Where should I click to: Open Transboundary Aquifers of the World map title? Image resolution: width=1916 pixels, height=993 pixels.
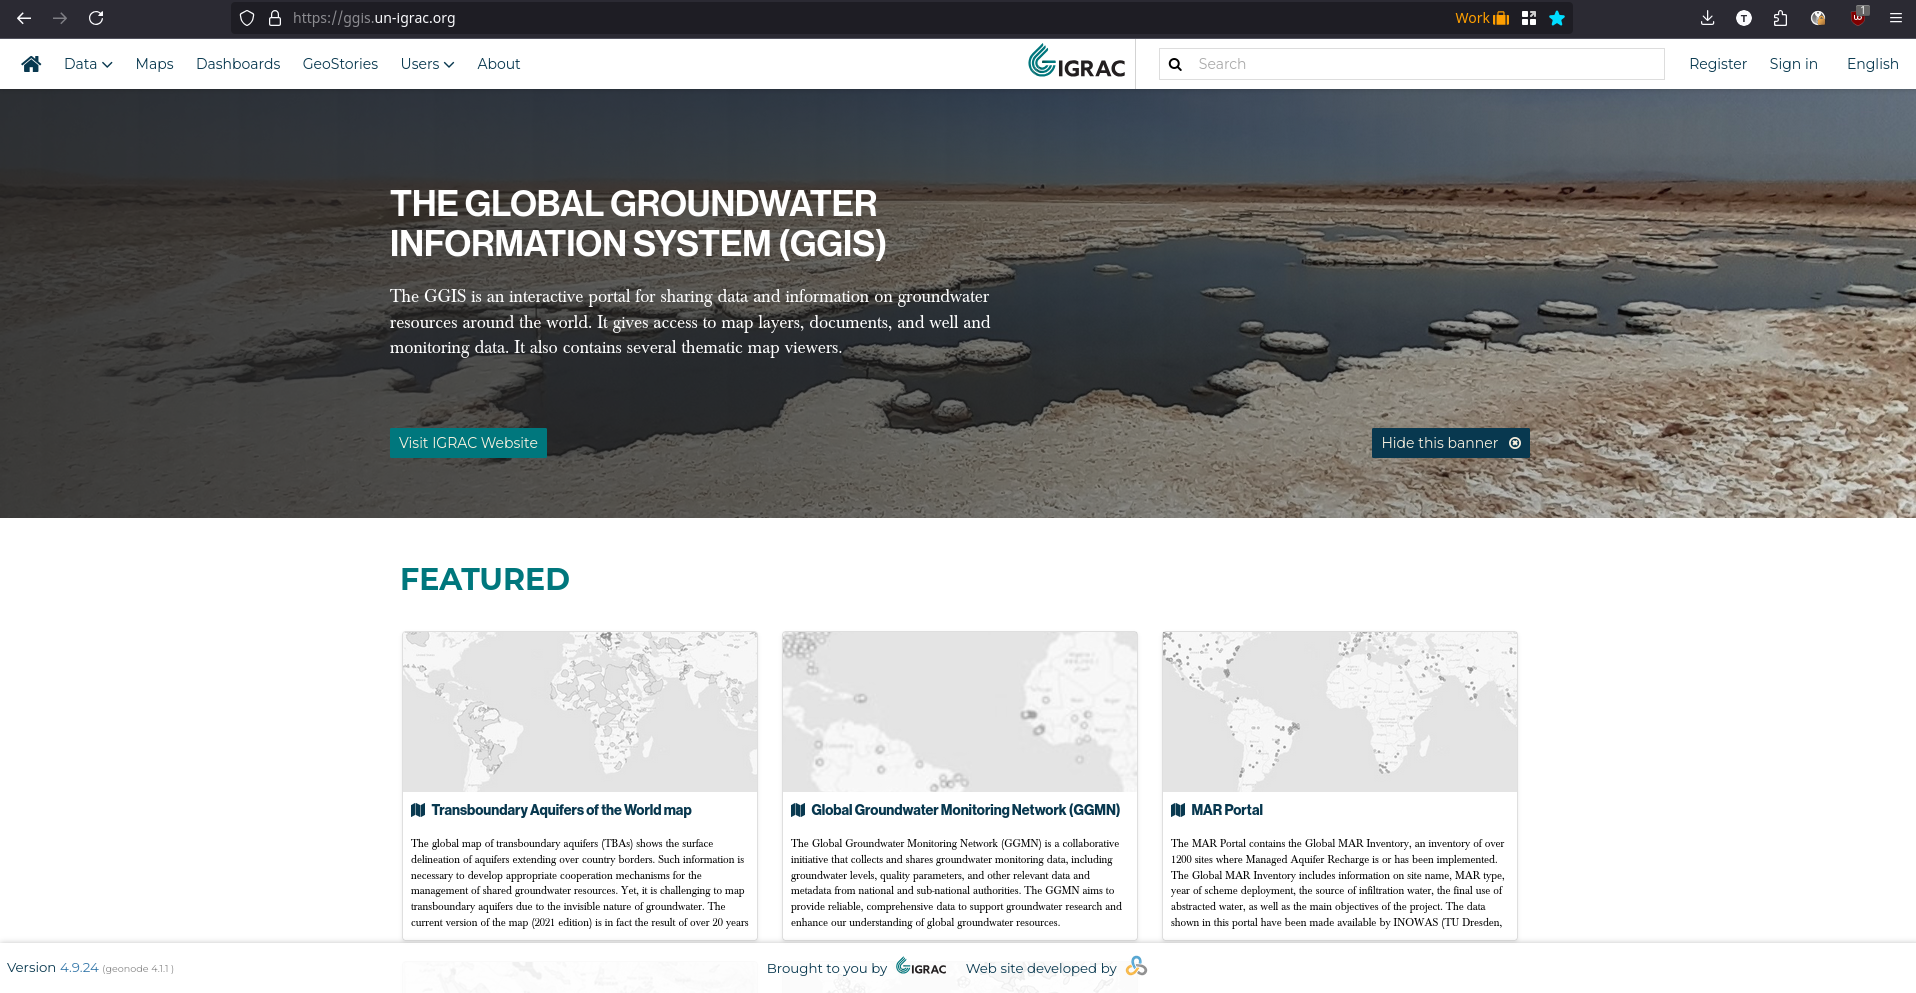(561, 810)
